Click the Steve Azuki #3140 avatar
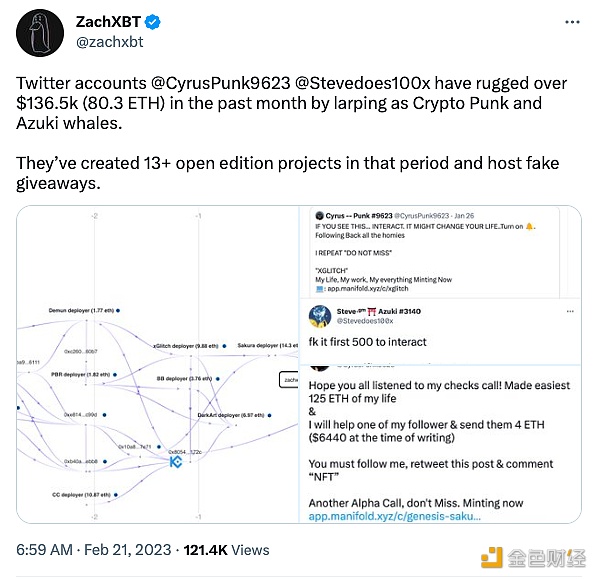Viewport: 597px width, 579px height. point(320,316)
